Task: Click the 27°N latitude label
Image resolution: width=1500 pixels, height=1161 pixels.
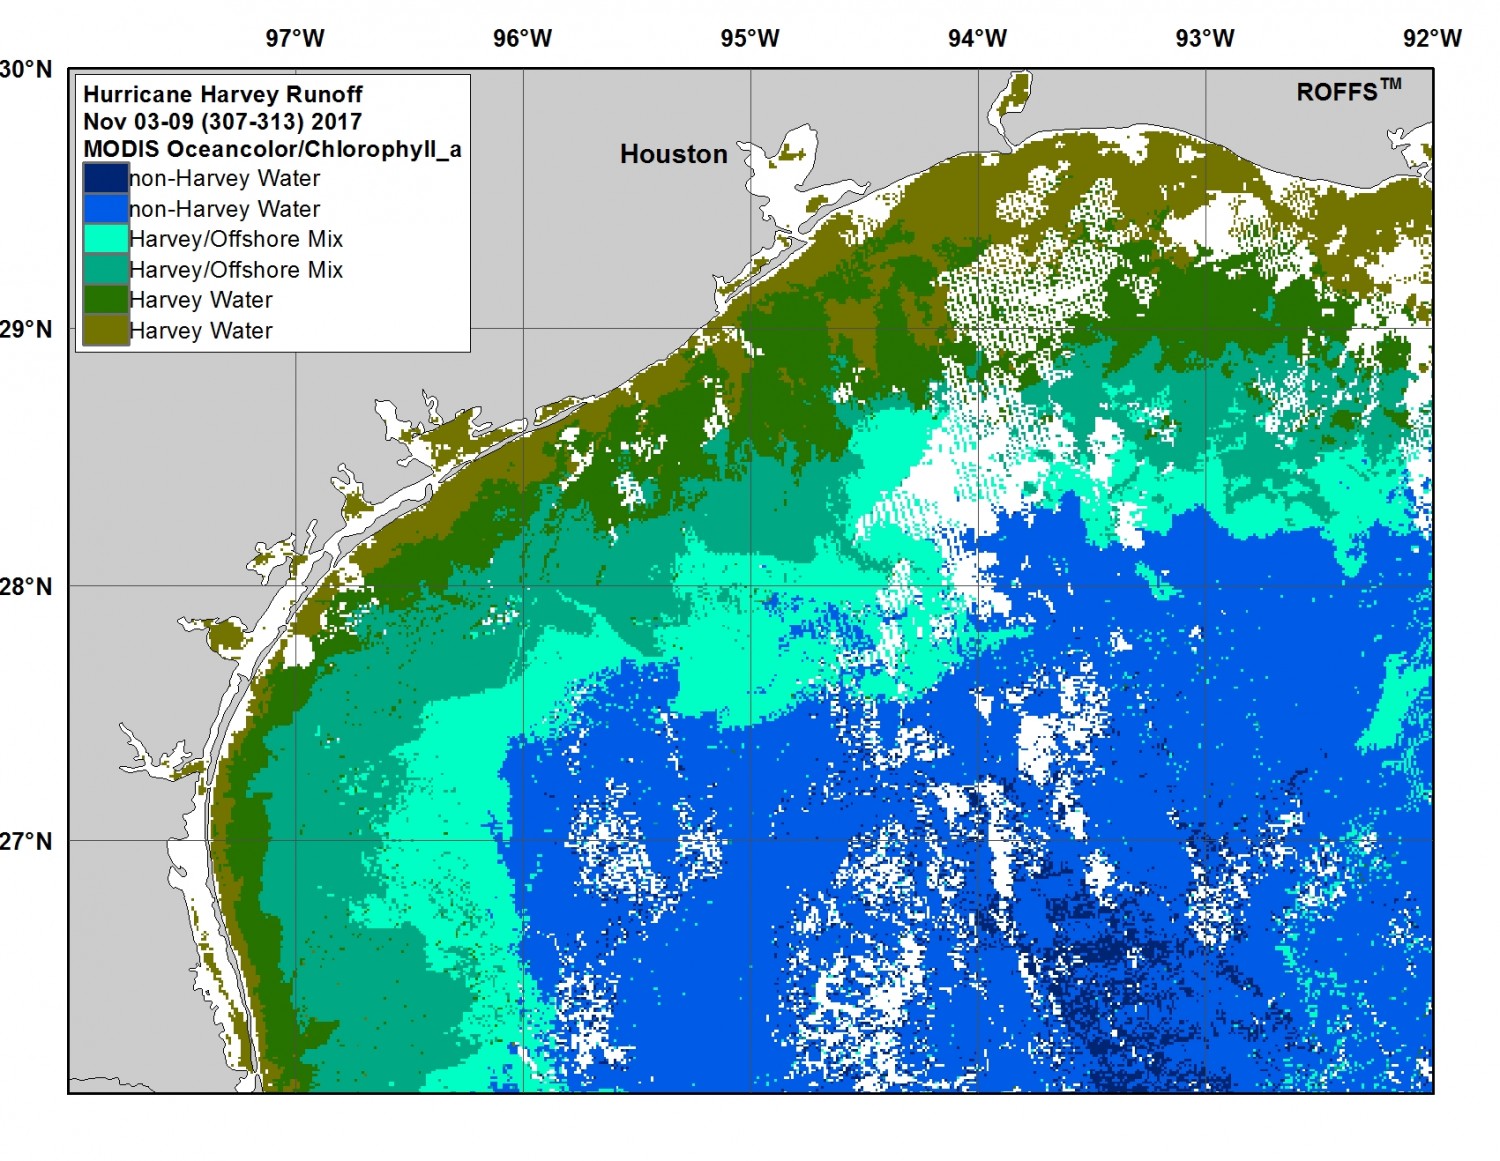Action: (x=26, y=841)
